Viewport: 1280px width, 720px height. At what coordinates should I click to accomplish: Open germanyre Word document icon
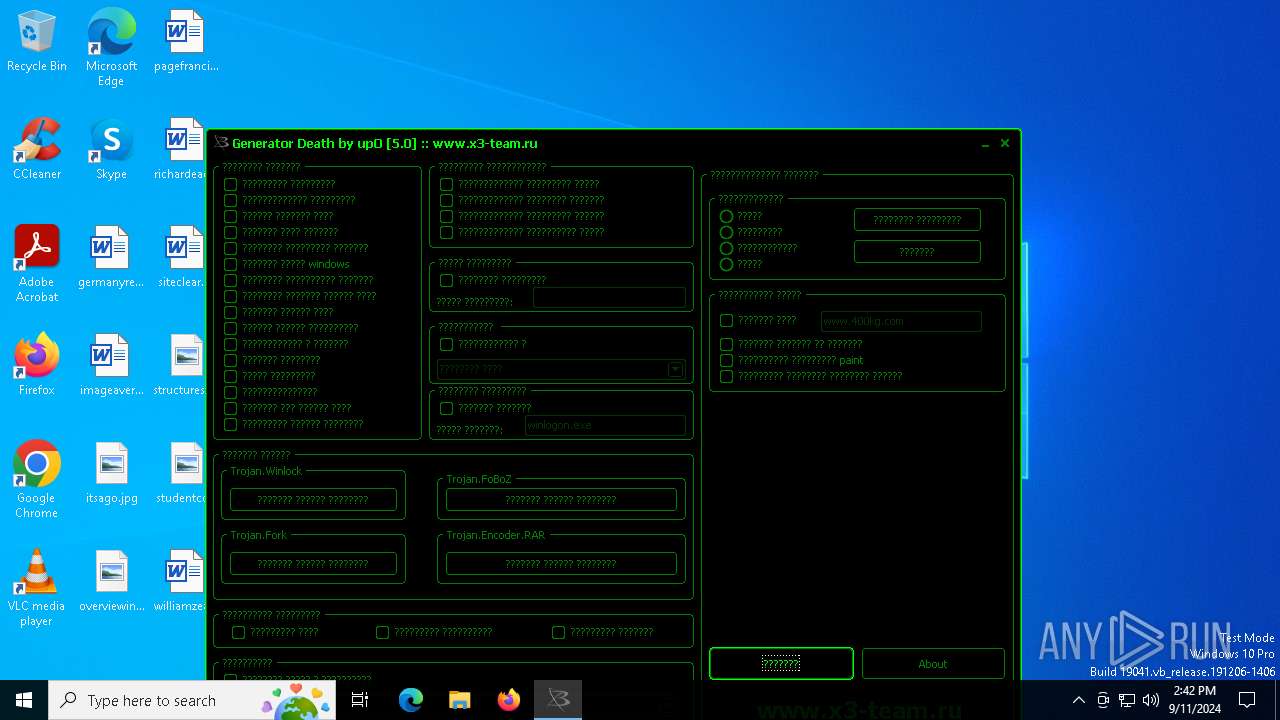[x=111, y=258]
